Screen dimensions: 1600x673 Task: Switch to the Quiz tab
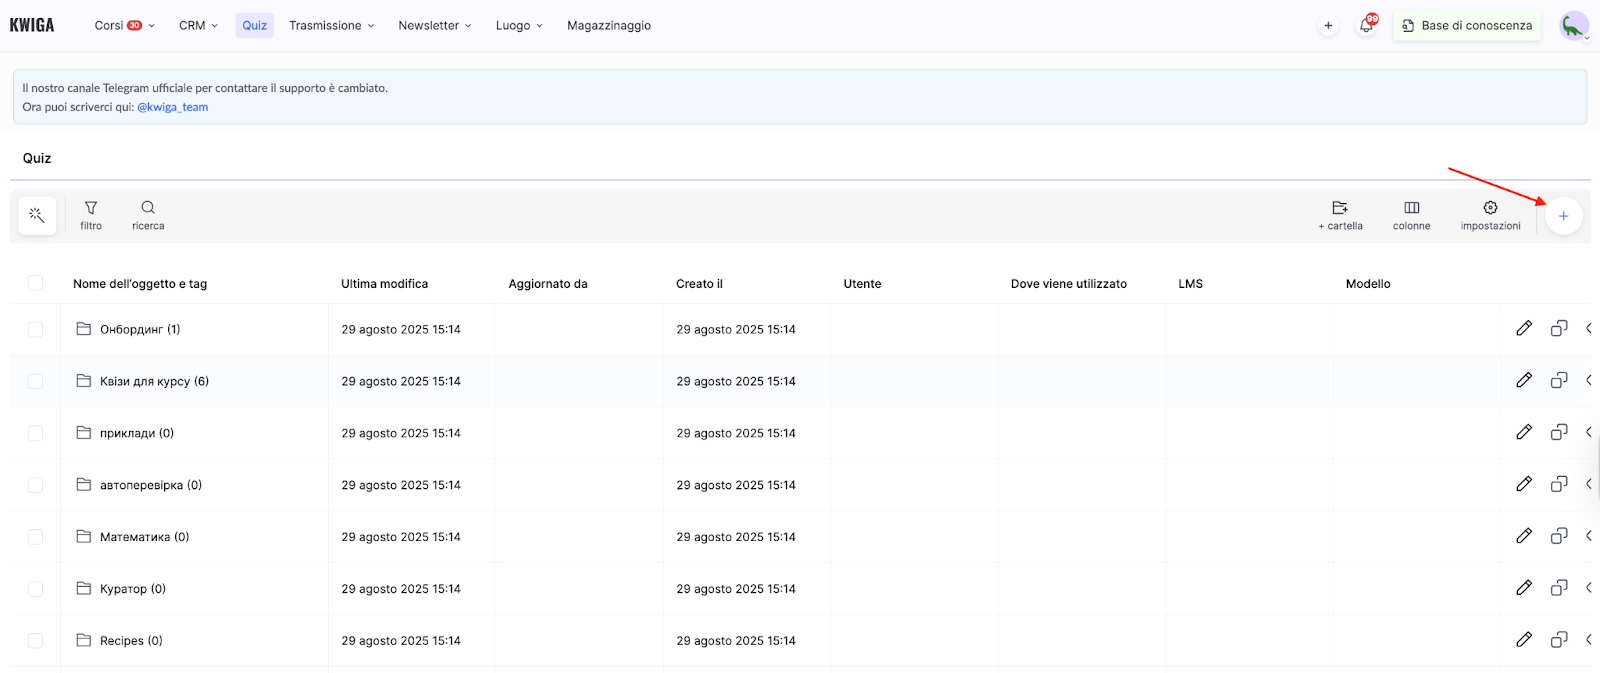(255, 26)
